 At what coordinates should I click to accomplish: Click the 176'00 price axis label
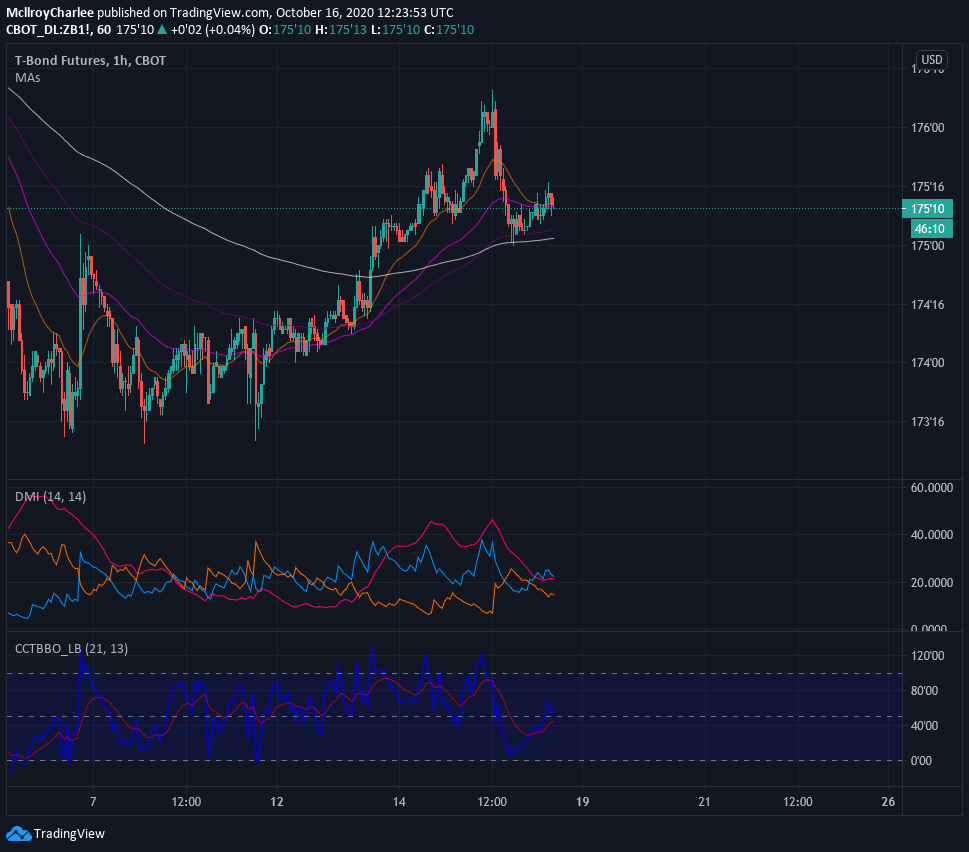[x=928, y=128]
